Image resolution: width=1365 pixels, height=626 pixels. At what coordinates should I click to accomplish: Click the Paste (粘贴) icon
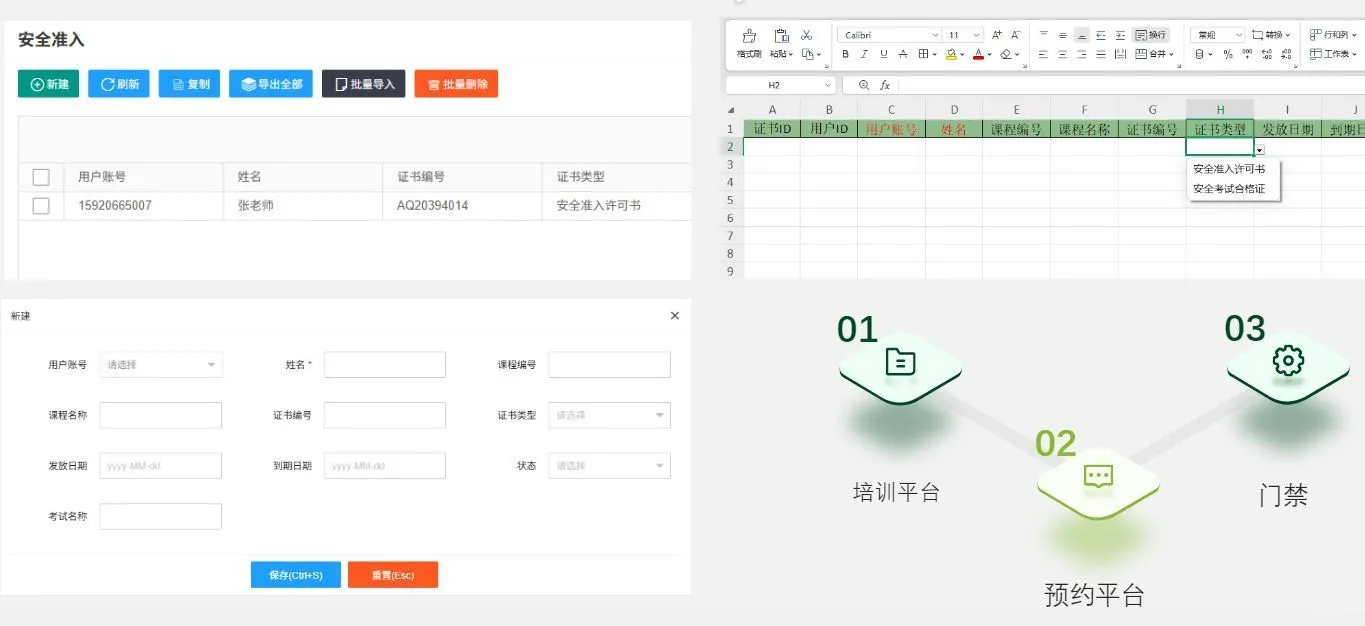point(782,34)
